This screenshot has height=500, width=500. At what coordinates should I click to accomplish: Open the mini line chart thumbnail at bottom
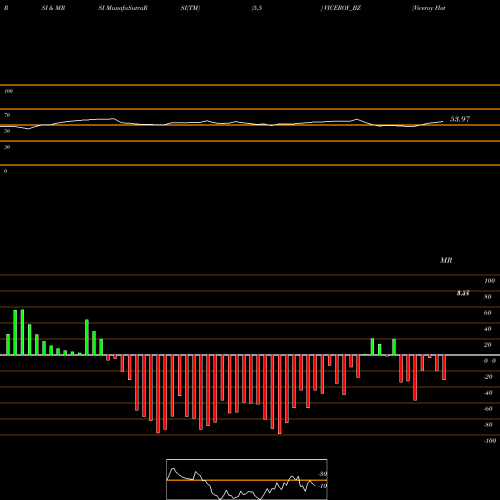[247, 479]
